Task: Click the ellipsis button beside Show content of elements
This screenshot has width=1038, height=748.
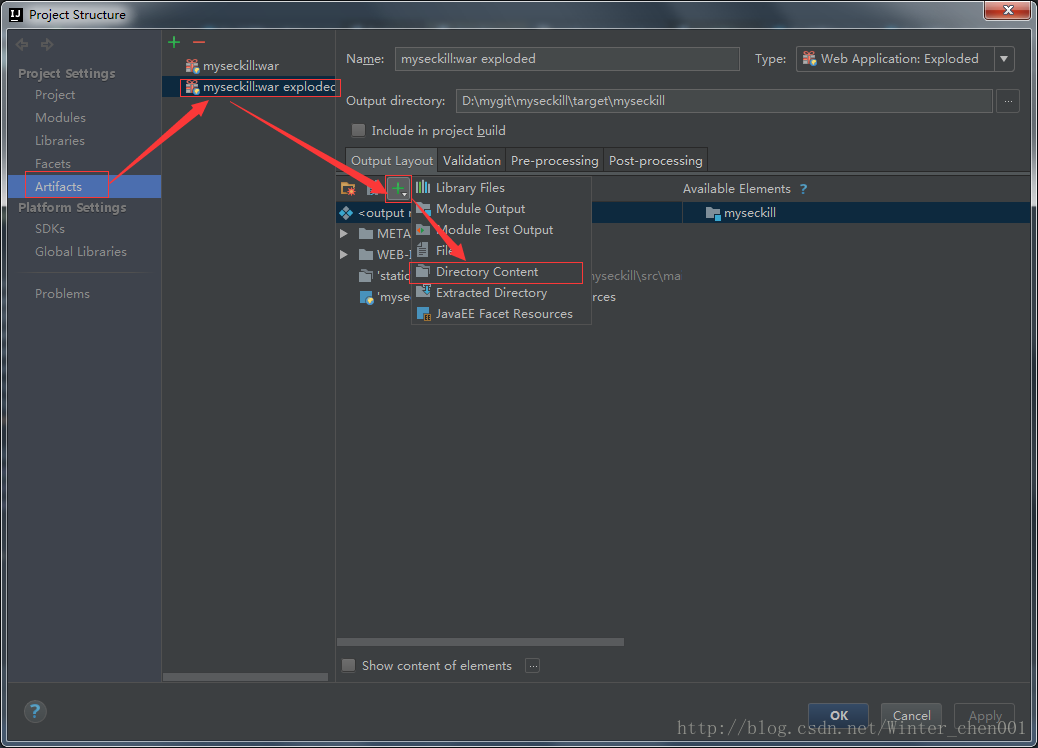Action: 533,665
